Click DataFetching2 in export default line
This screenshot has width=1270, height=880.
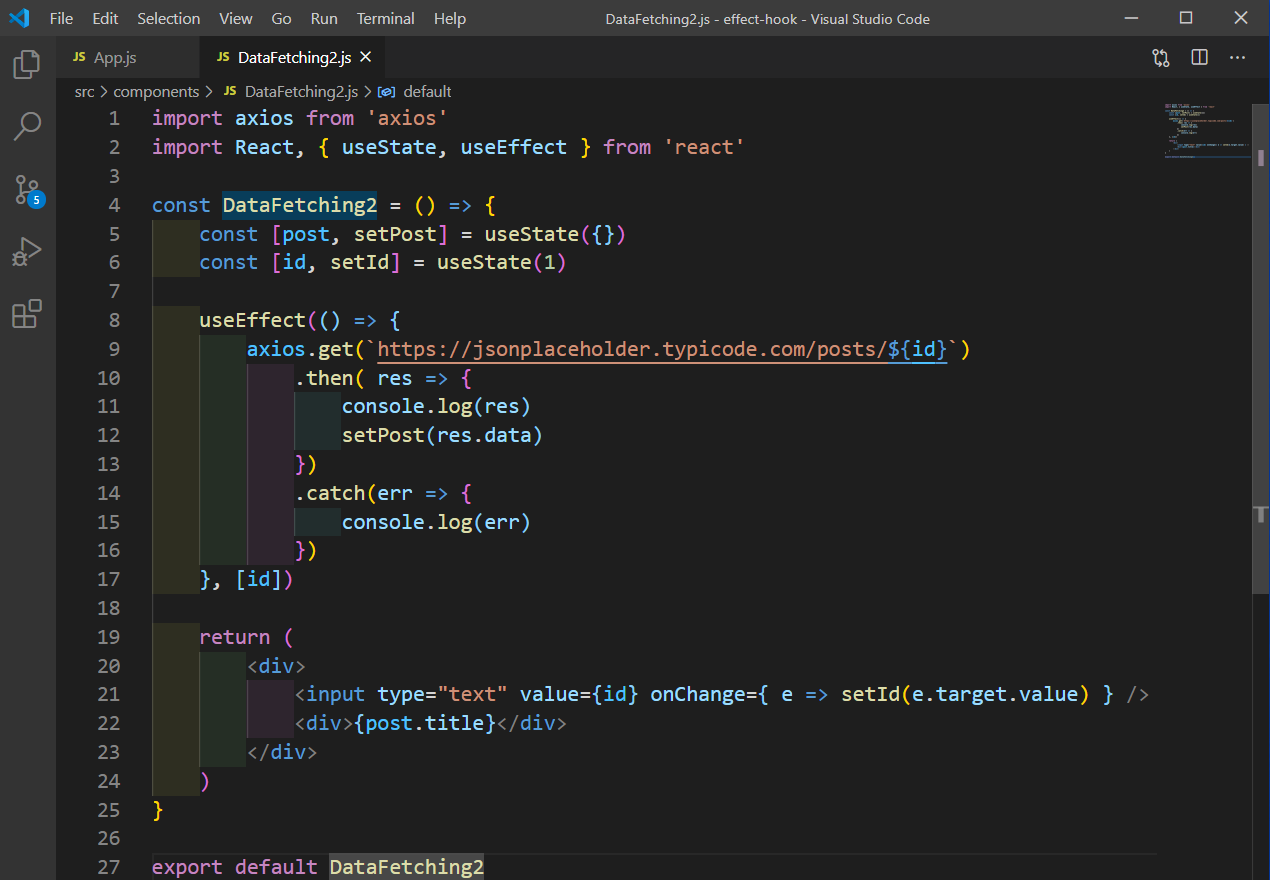tap(407, 867)
